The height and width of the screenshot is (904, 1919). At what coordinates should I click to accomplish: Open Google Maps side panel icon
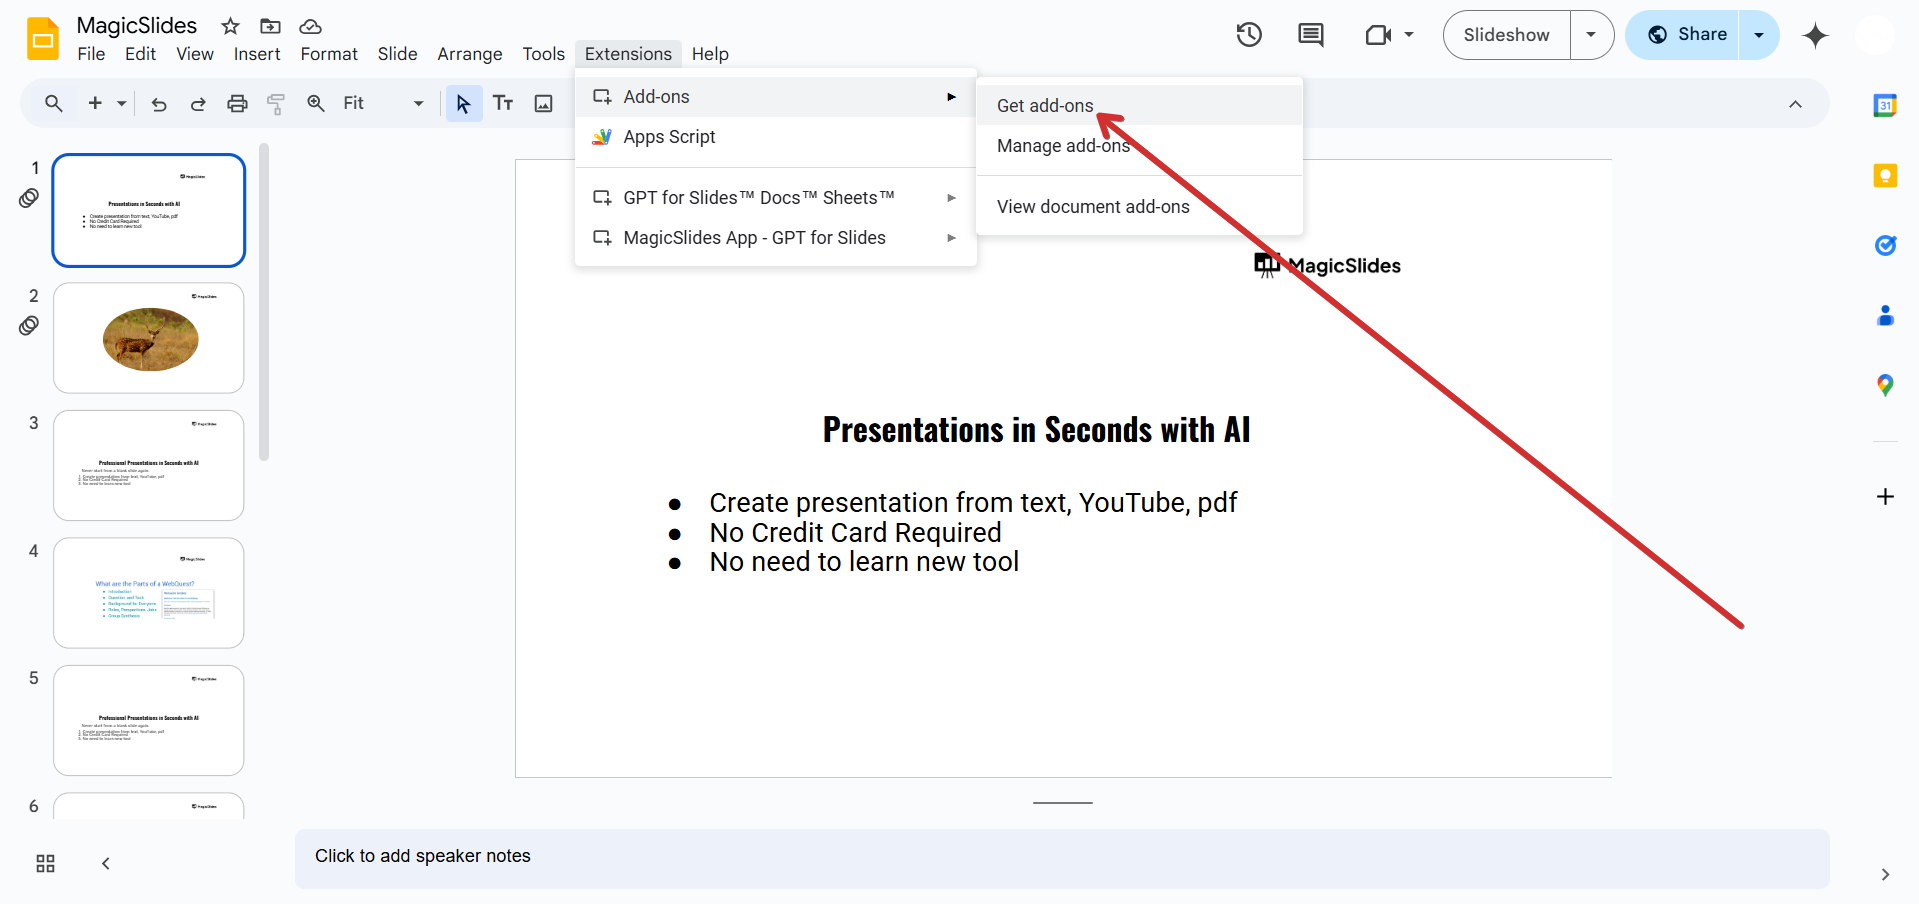[1885, 385]
